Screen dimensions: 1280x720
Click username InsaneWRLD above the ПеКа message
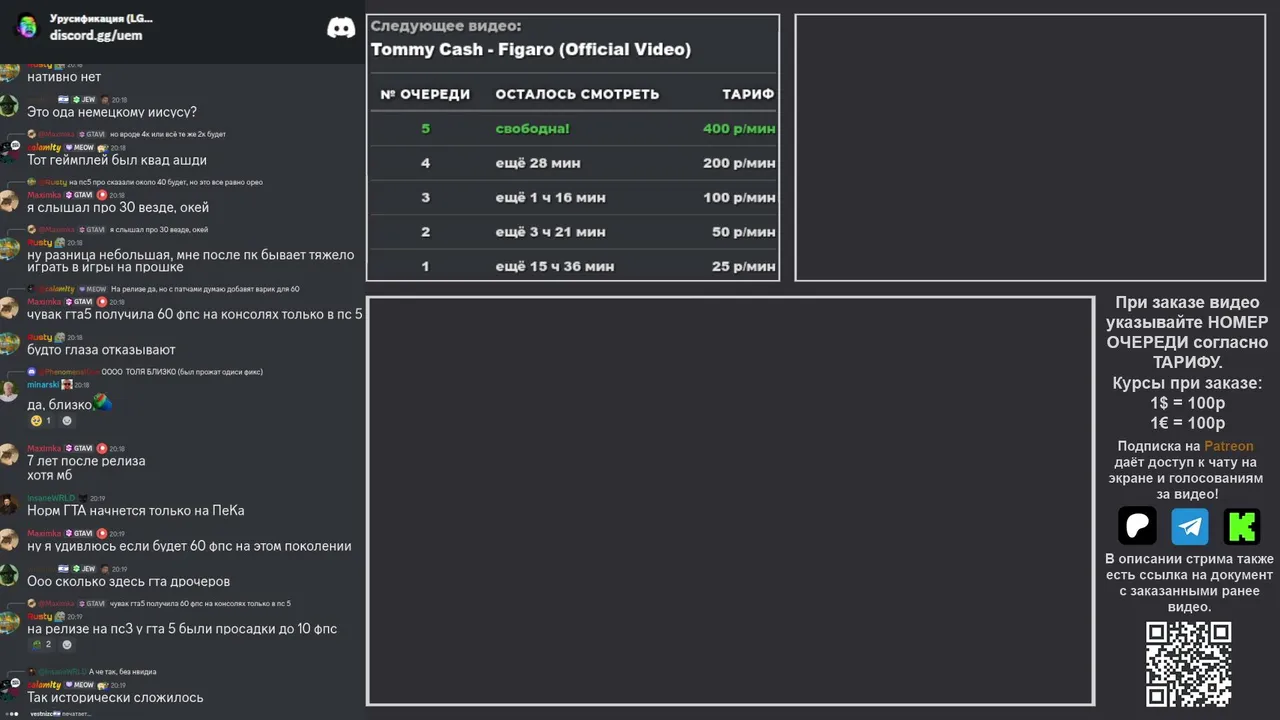(51, 498)
